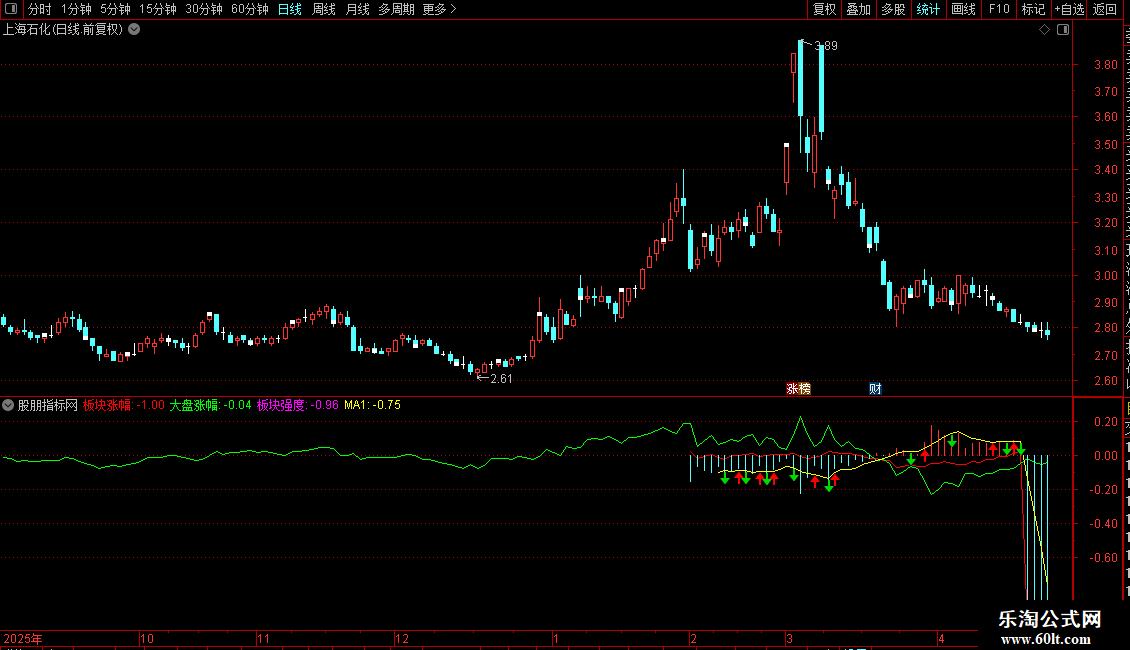Click the 2.61 low price label
Screen dimensions: 1130x650
501,378
